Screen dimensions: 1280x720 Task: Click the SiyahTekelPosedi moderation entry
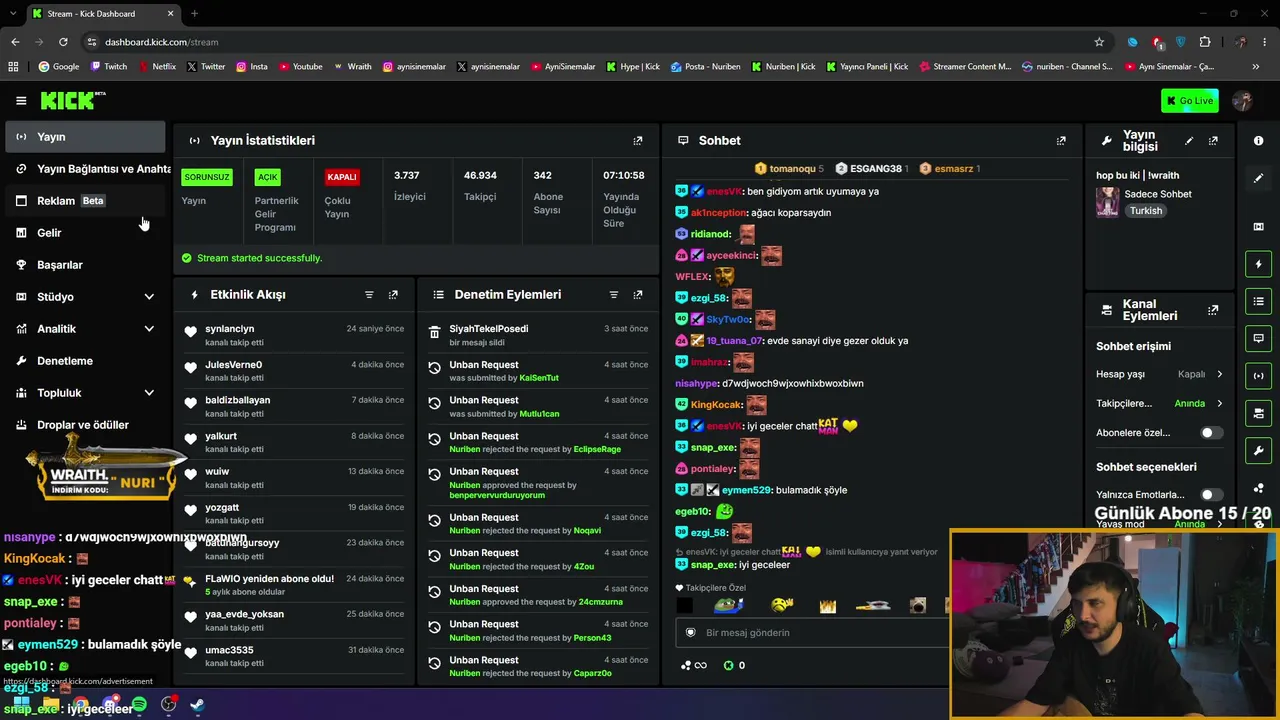point(539,335)
